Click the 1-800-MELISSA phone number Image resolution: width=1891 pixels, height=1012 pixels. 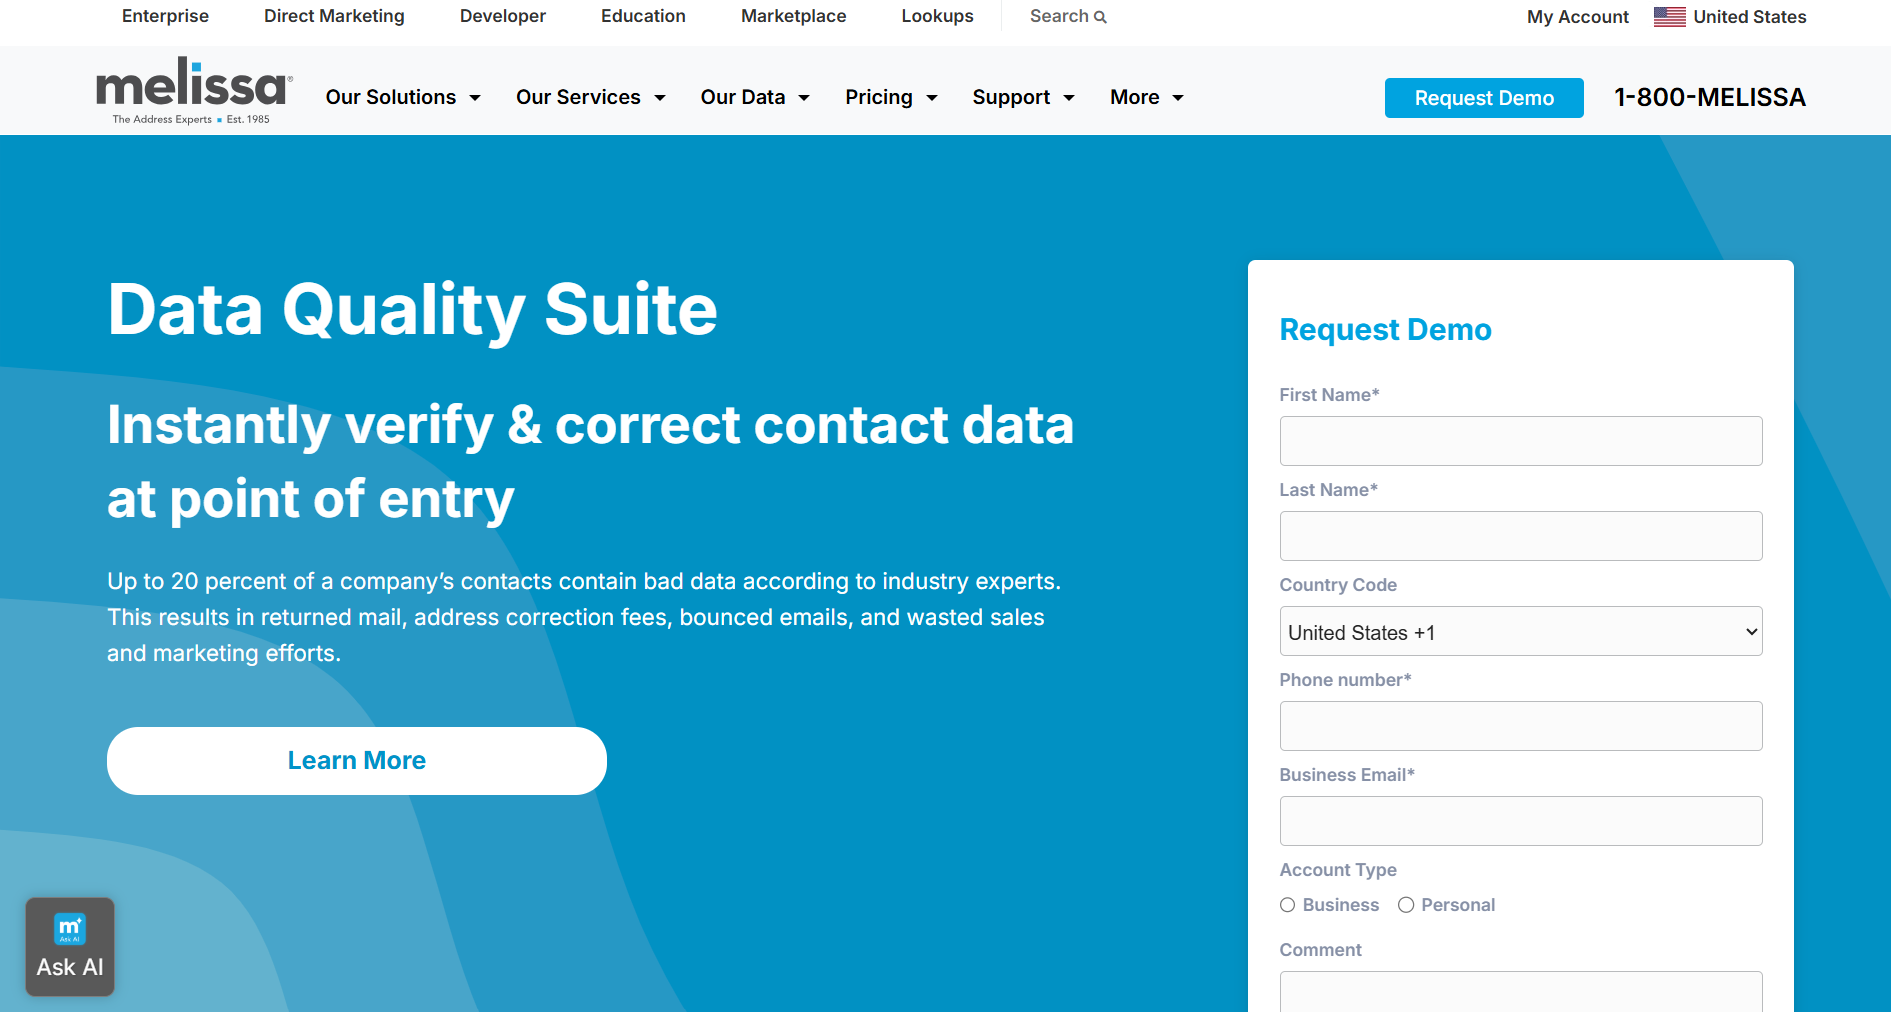click(x=1710, y=97)
